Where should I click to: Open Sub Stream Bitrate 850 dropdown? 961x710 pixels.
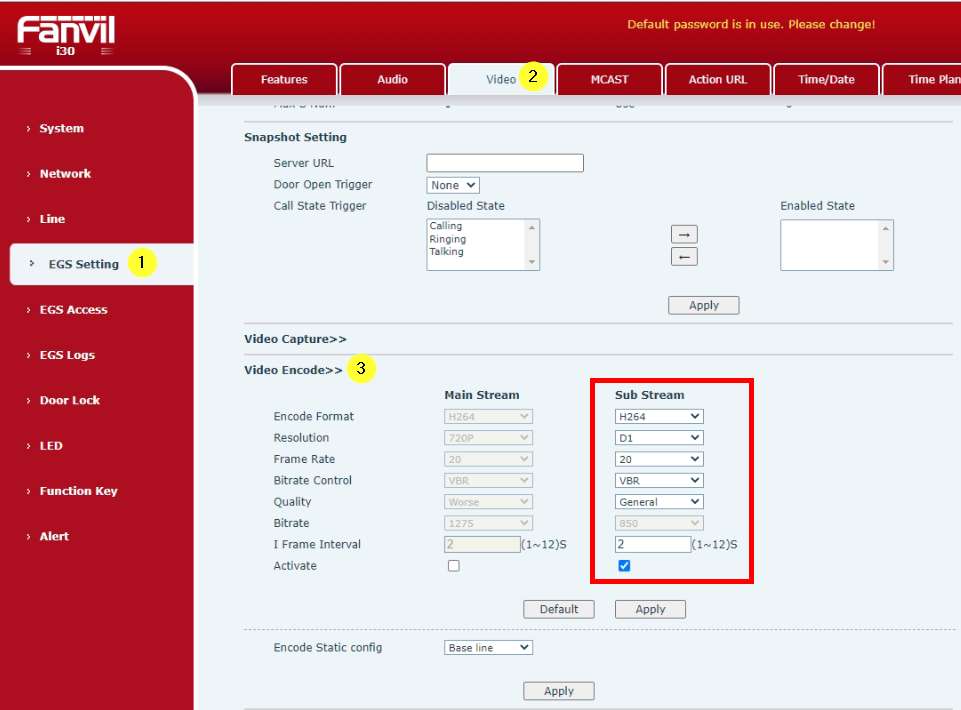659,523
